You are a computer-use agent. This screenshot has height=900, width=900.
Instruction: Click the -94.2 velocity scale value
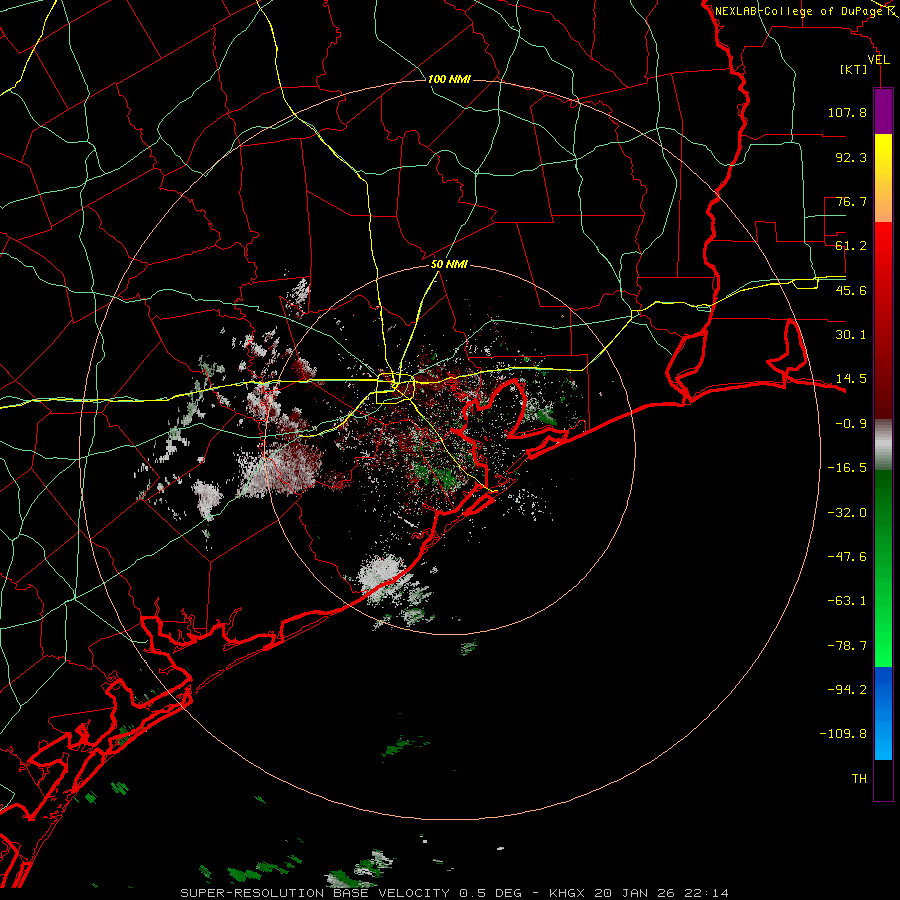847,690
